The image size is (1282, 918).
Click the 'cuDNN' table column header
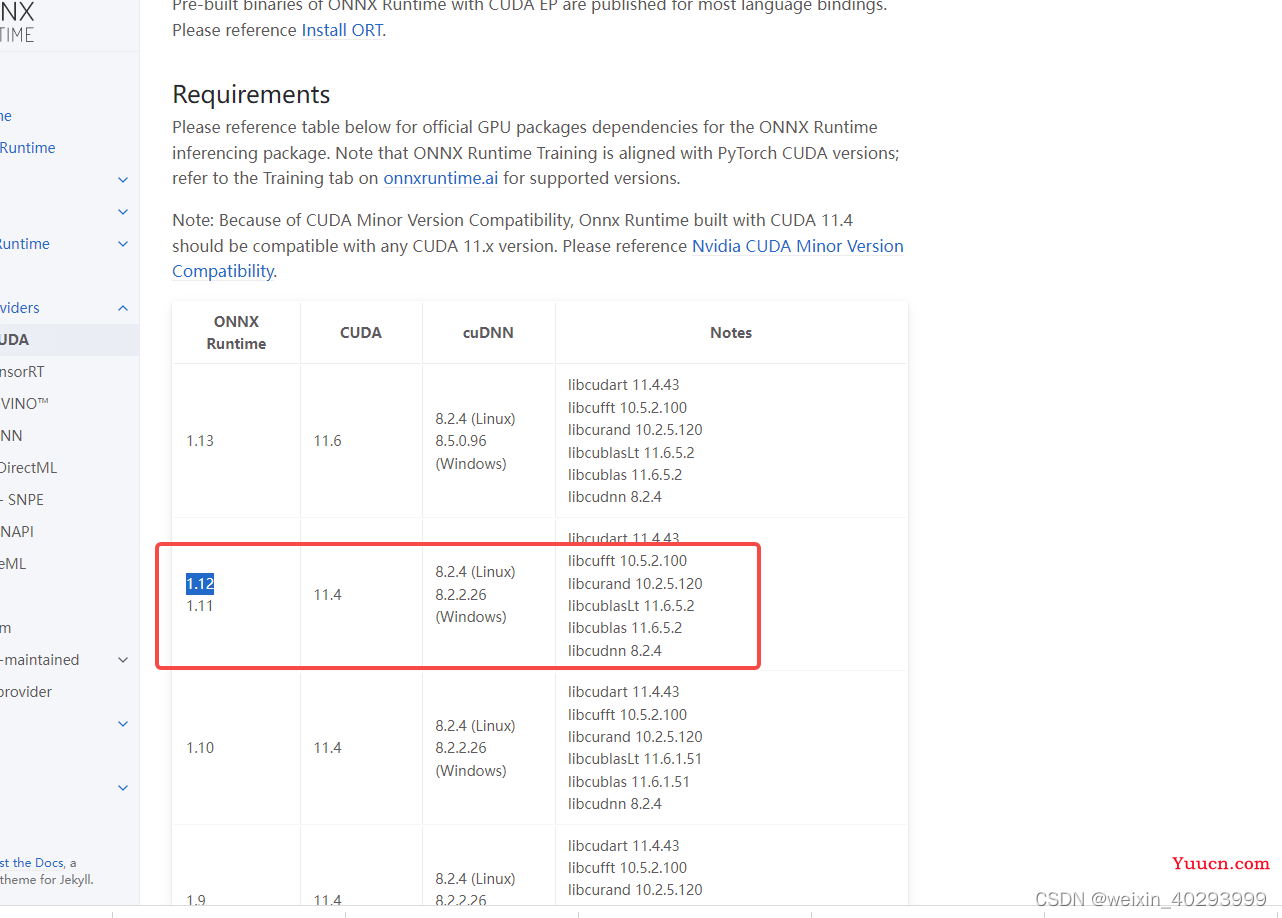click(x=489, y=333)
